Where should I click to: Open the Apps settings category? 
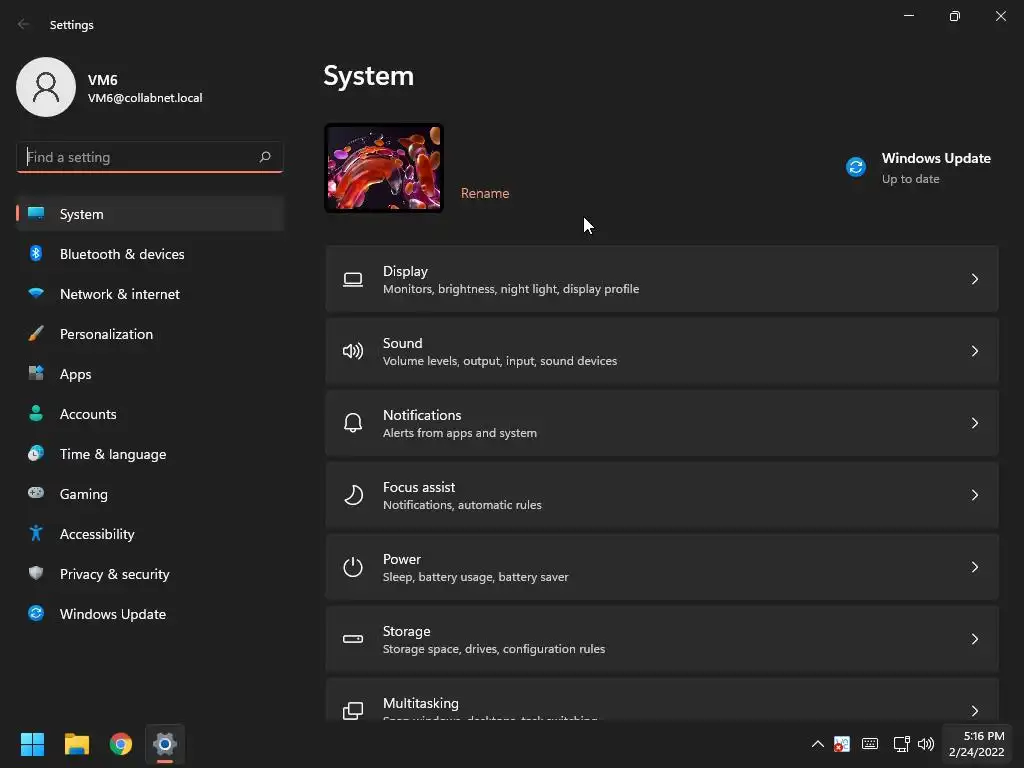(150, 374)
